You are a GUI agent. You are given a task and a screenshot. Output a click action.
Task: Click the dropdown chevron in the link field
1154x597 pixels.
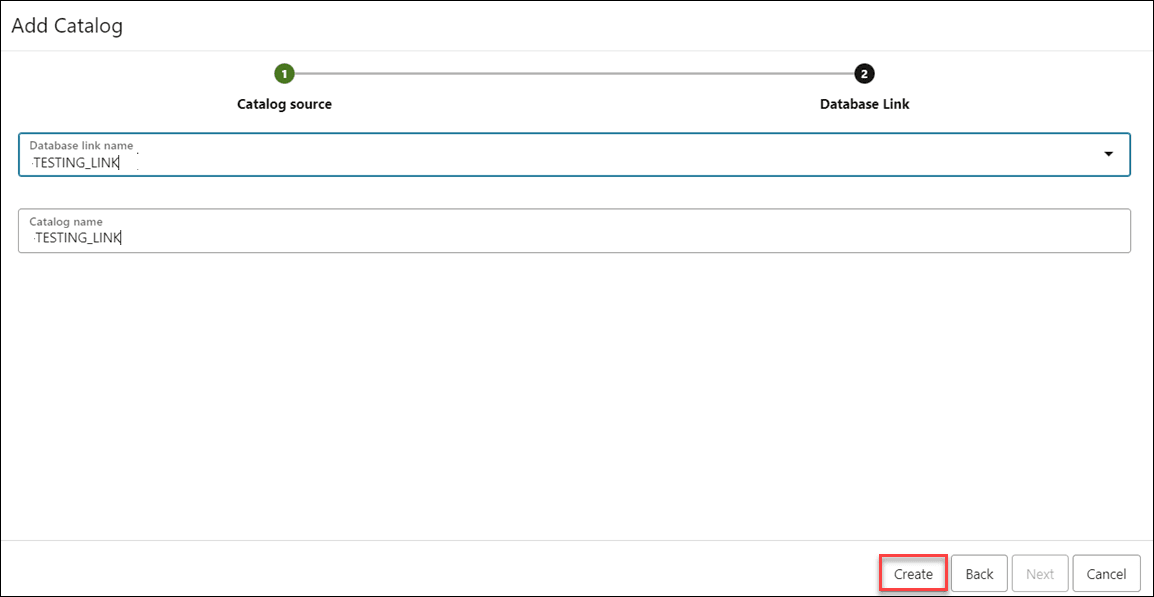coord(1108,154)
